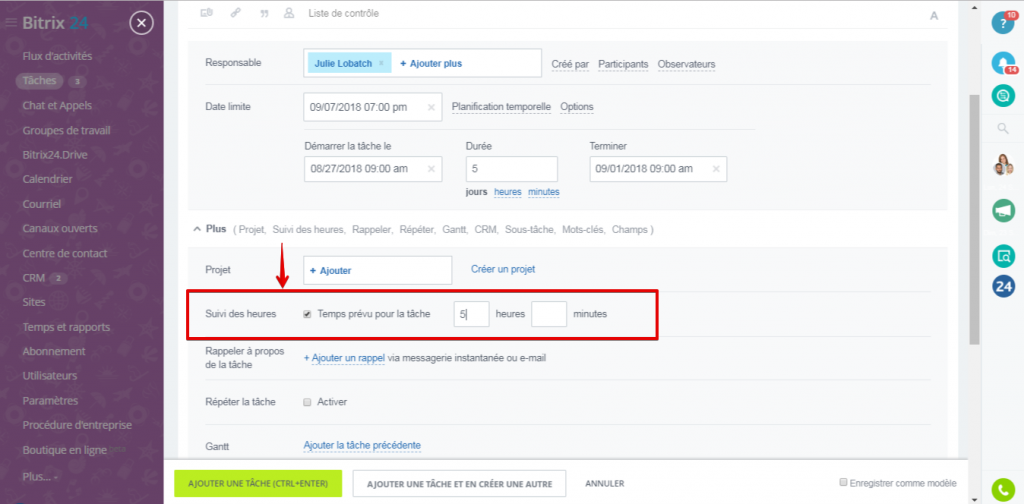1024x504 pixels.
Task: Click the Date limite input field
Action: click(x=373, y=107)
